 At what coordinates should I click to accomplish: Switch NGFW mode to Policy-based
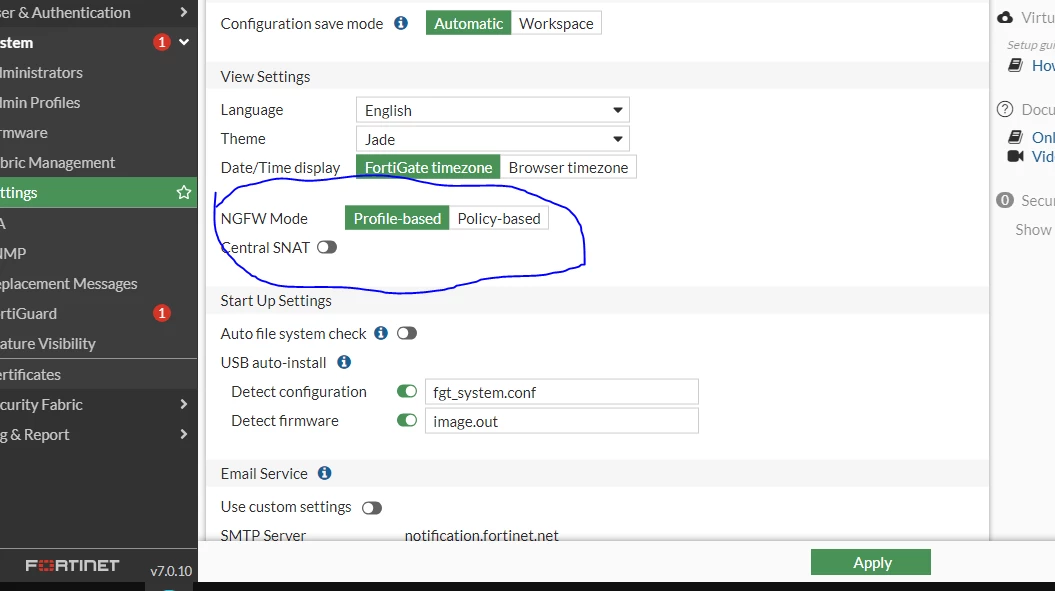click(x=499, y=219)
